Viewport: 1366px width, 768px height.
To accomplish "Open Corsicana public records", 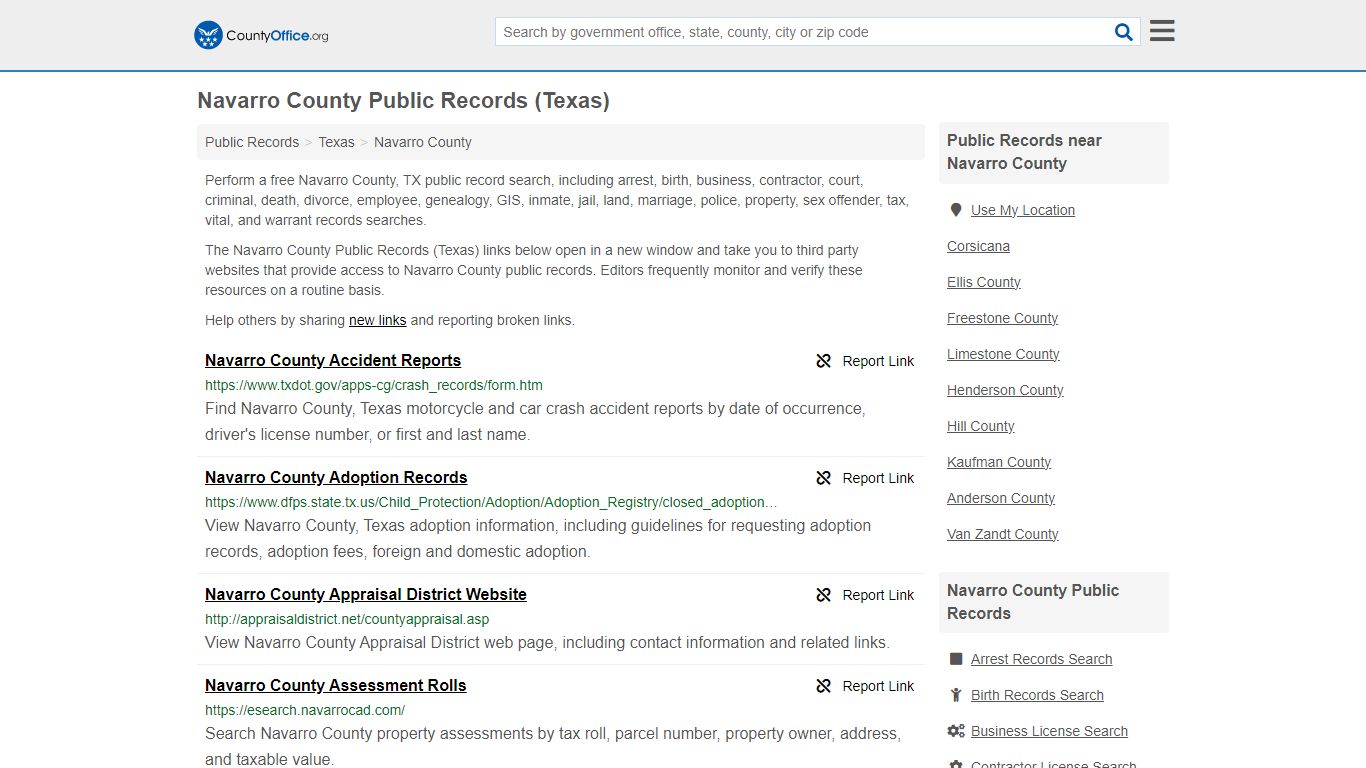I will [978, 246].
